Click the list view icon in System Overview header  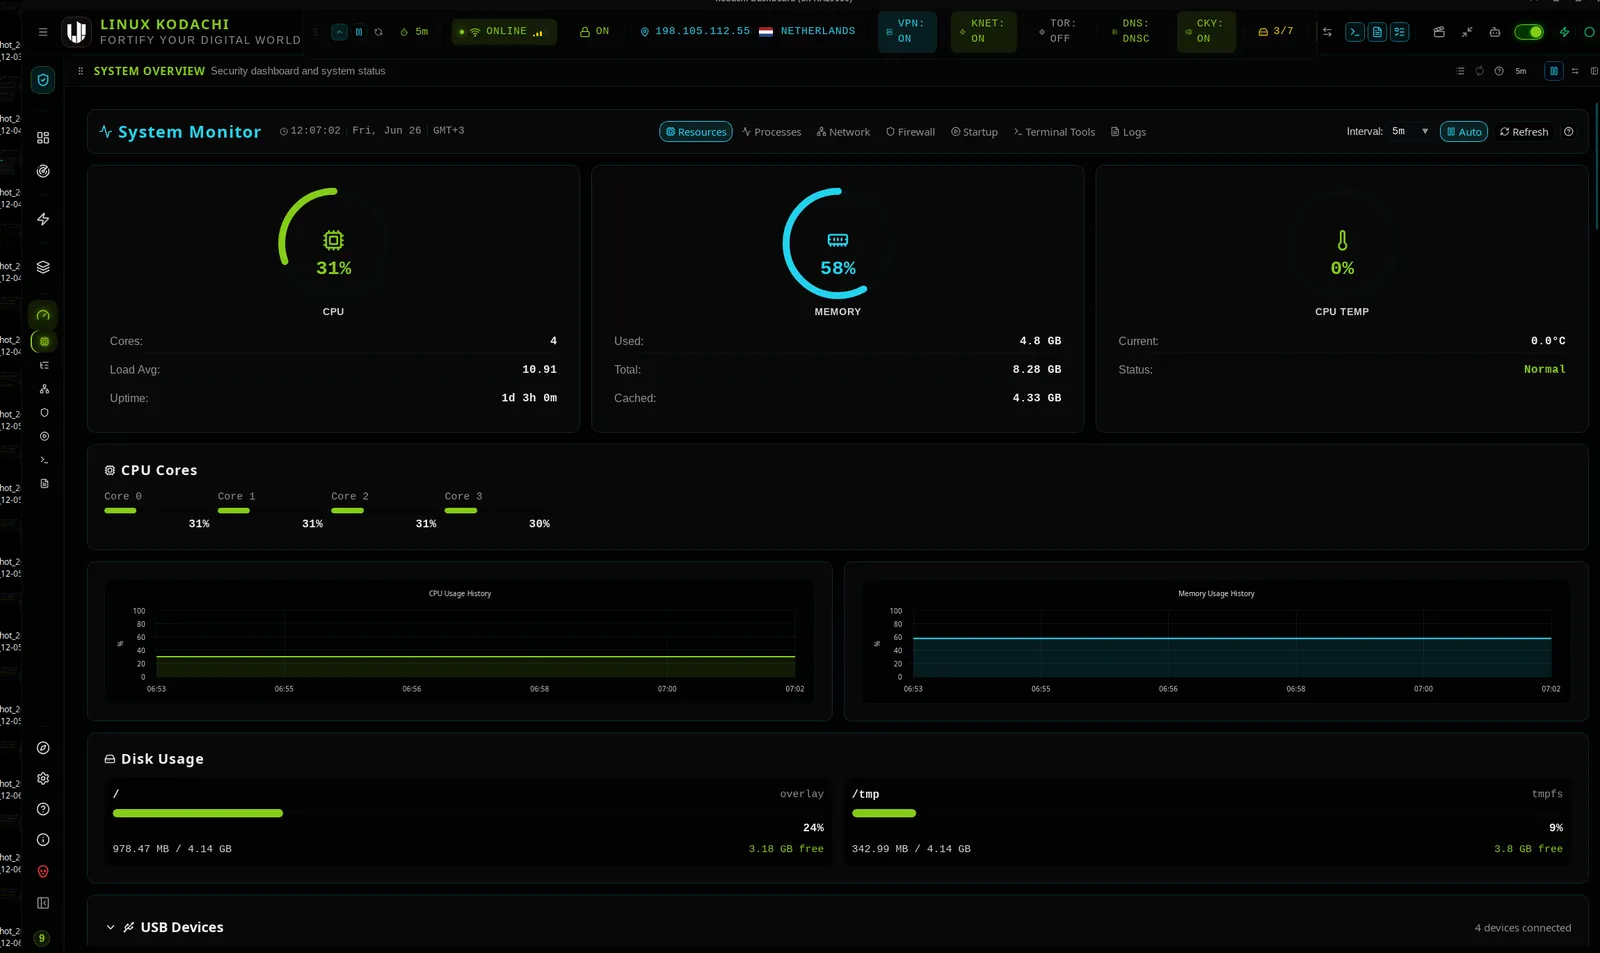coord(1460,71)
